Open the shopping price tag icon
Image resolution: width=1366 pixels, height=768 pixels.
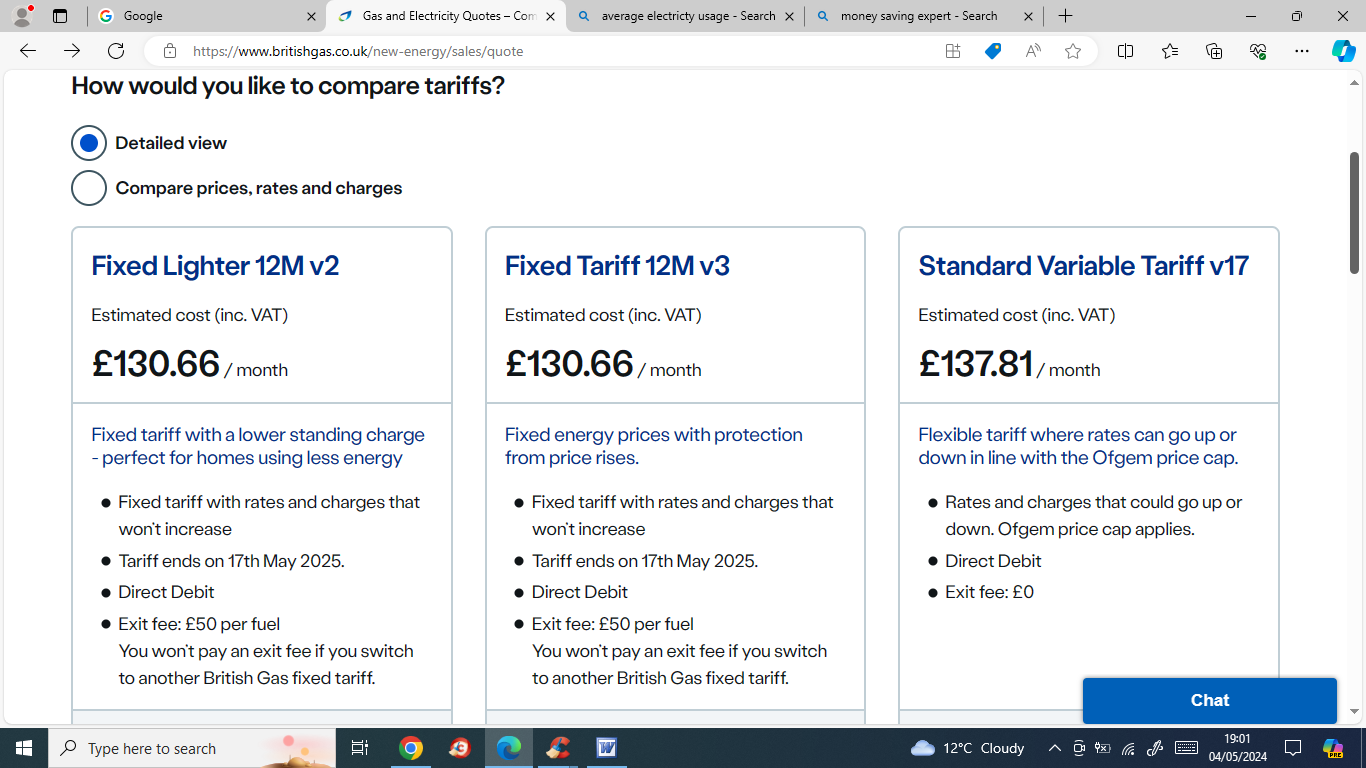click(x=992, y=51)
